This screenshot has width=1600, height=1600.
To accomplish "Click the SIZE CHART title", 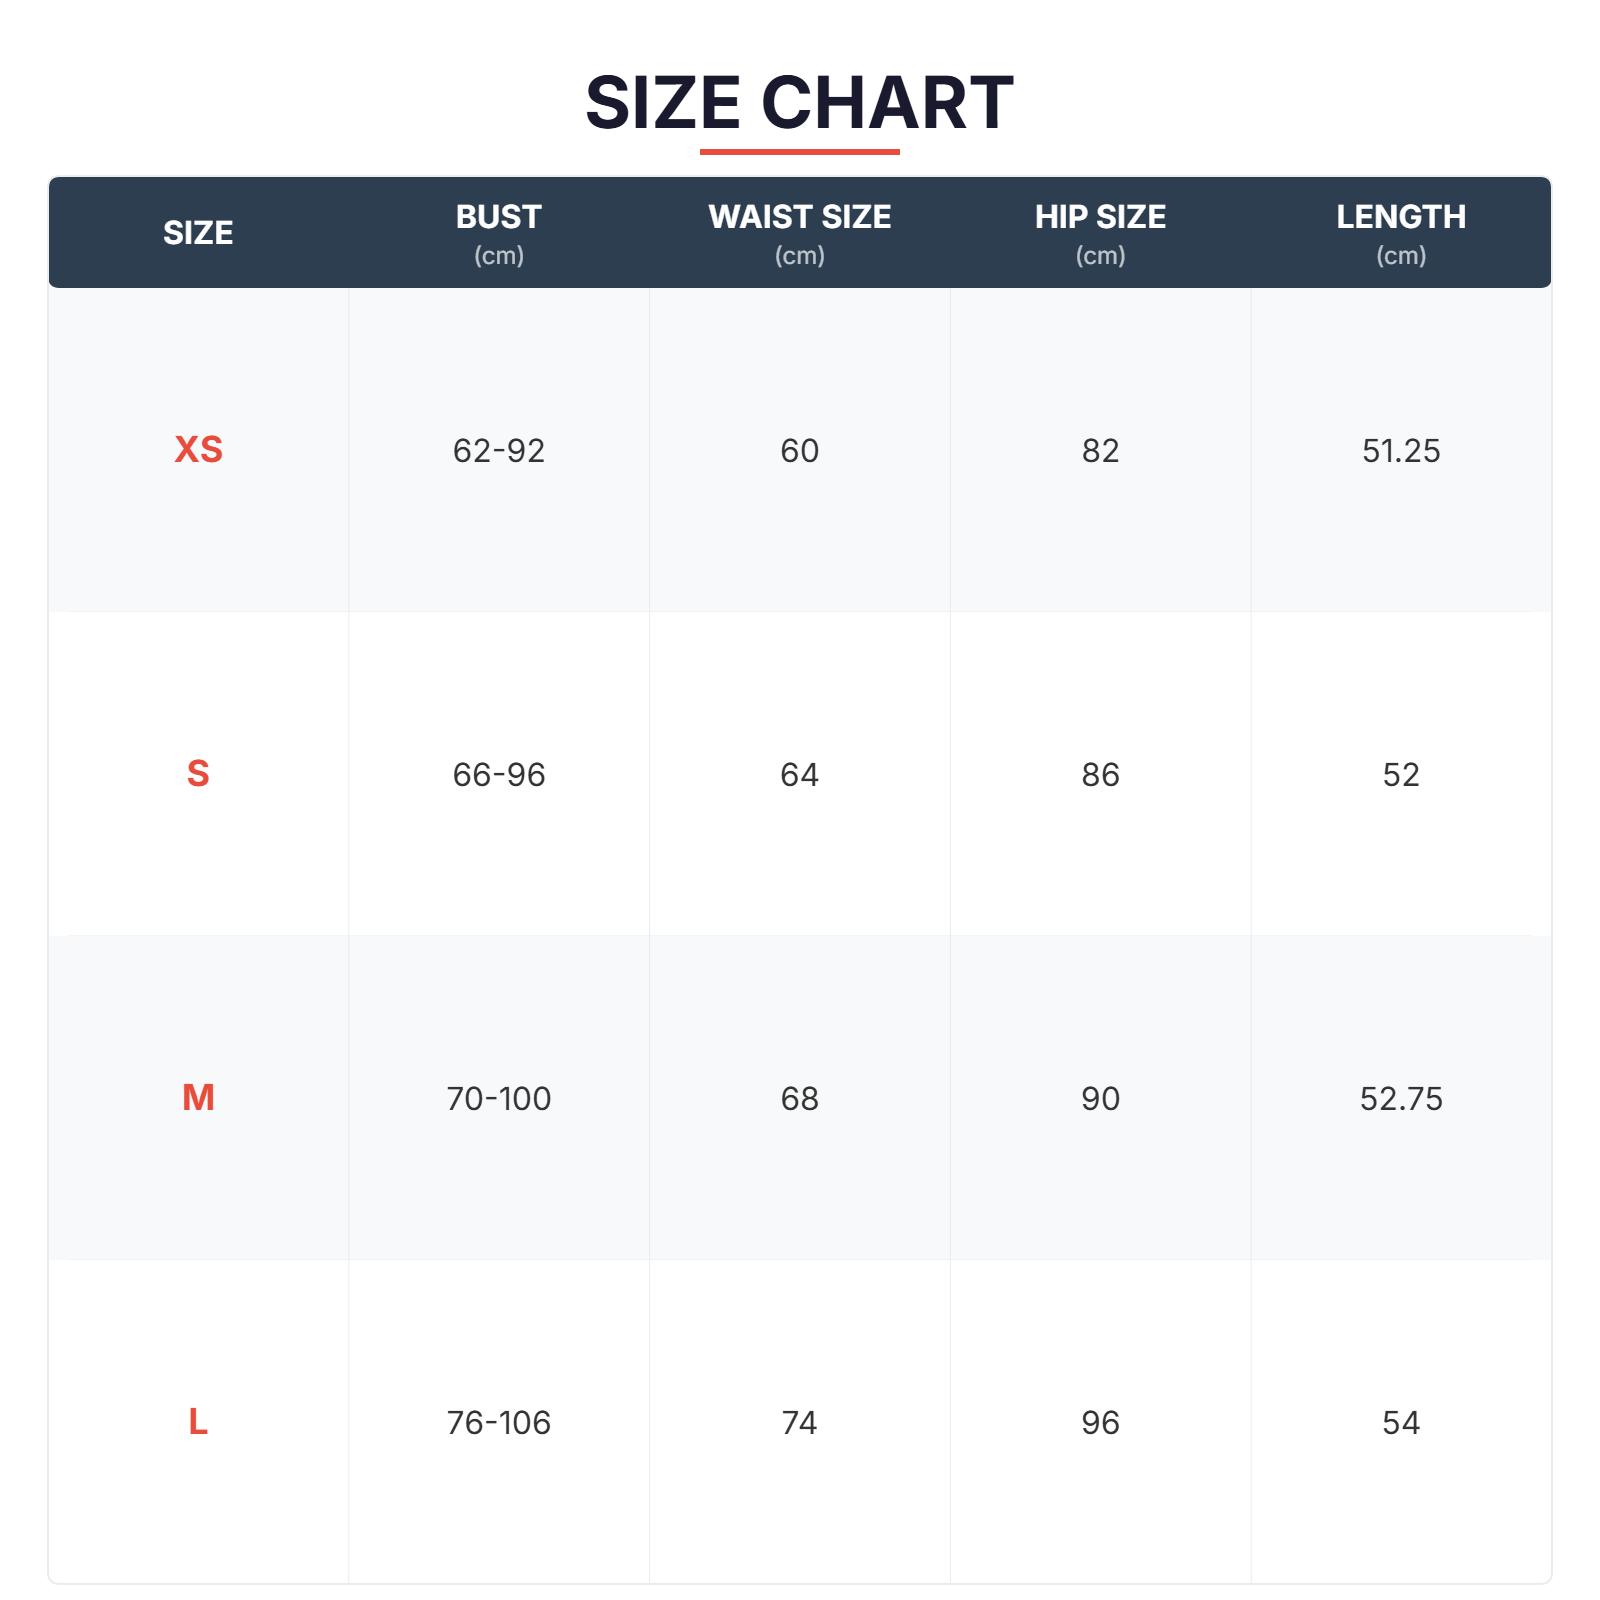I will 799,103.
